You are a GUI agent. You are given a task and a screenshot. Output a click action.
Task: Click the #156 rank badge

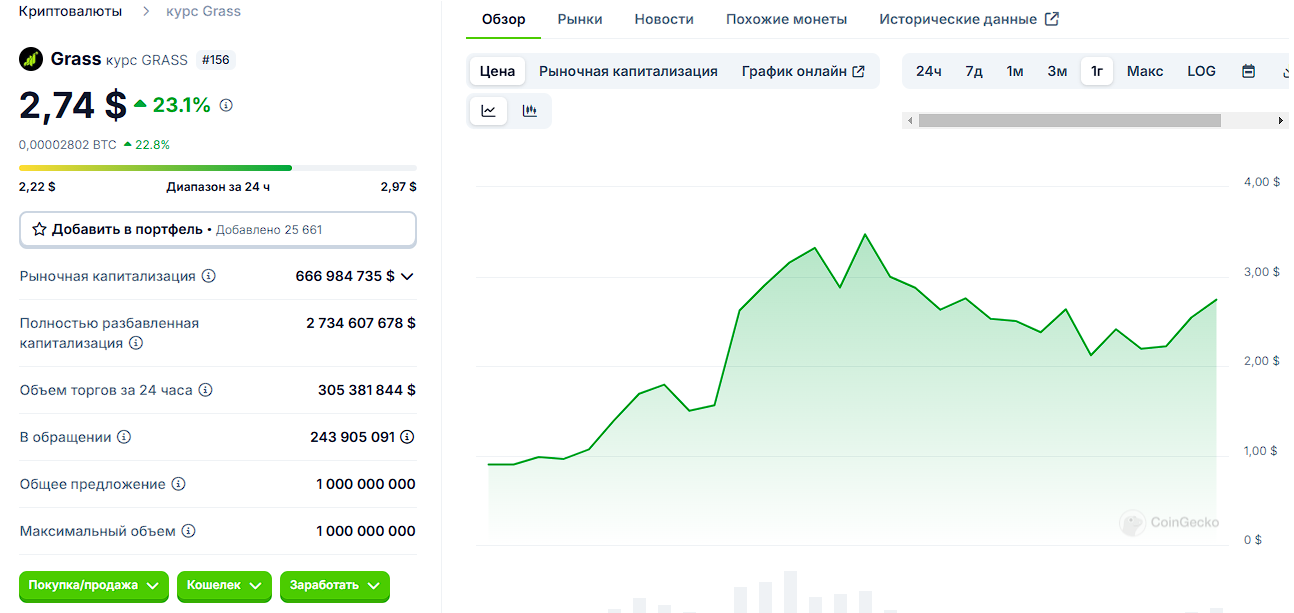(215, 59)
